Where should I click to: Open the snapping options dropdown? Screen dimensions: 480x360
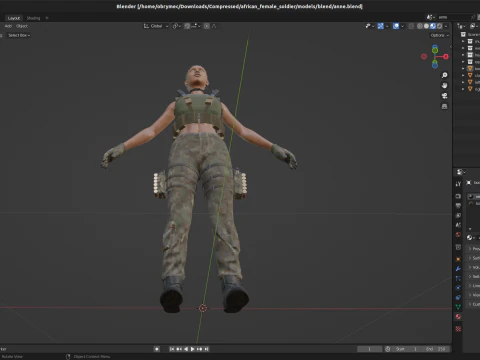click(x=196, y=26)
